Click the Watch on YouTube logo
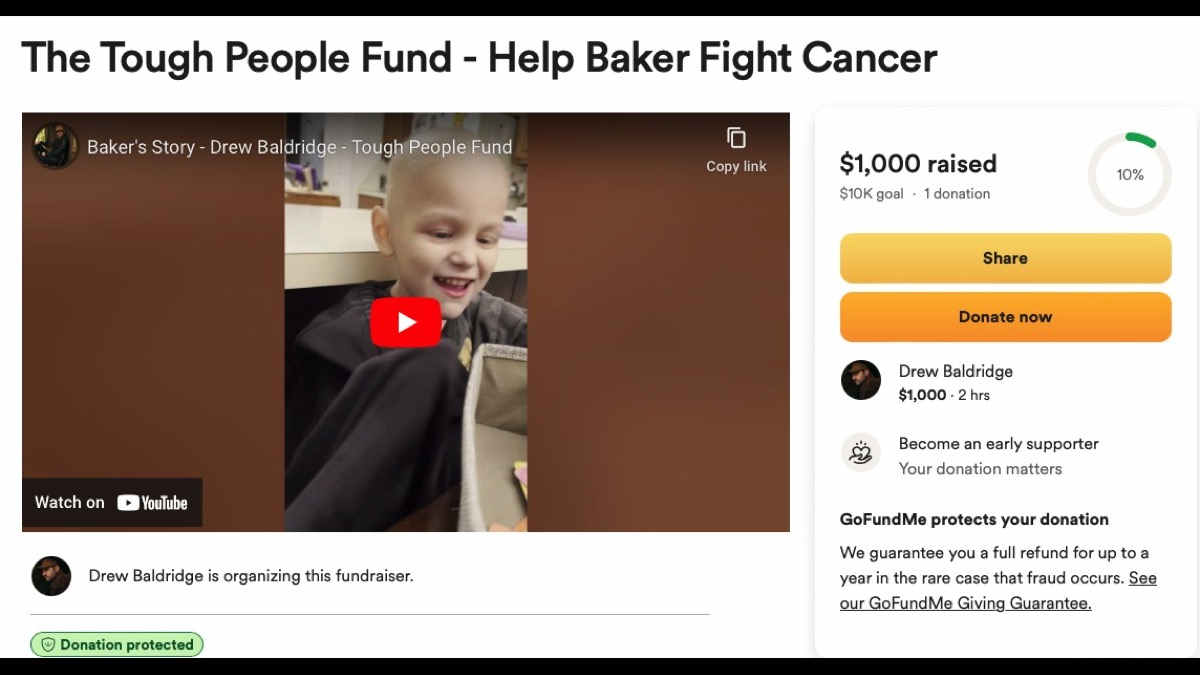1200x675 pixels. [112, 503]
